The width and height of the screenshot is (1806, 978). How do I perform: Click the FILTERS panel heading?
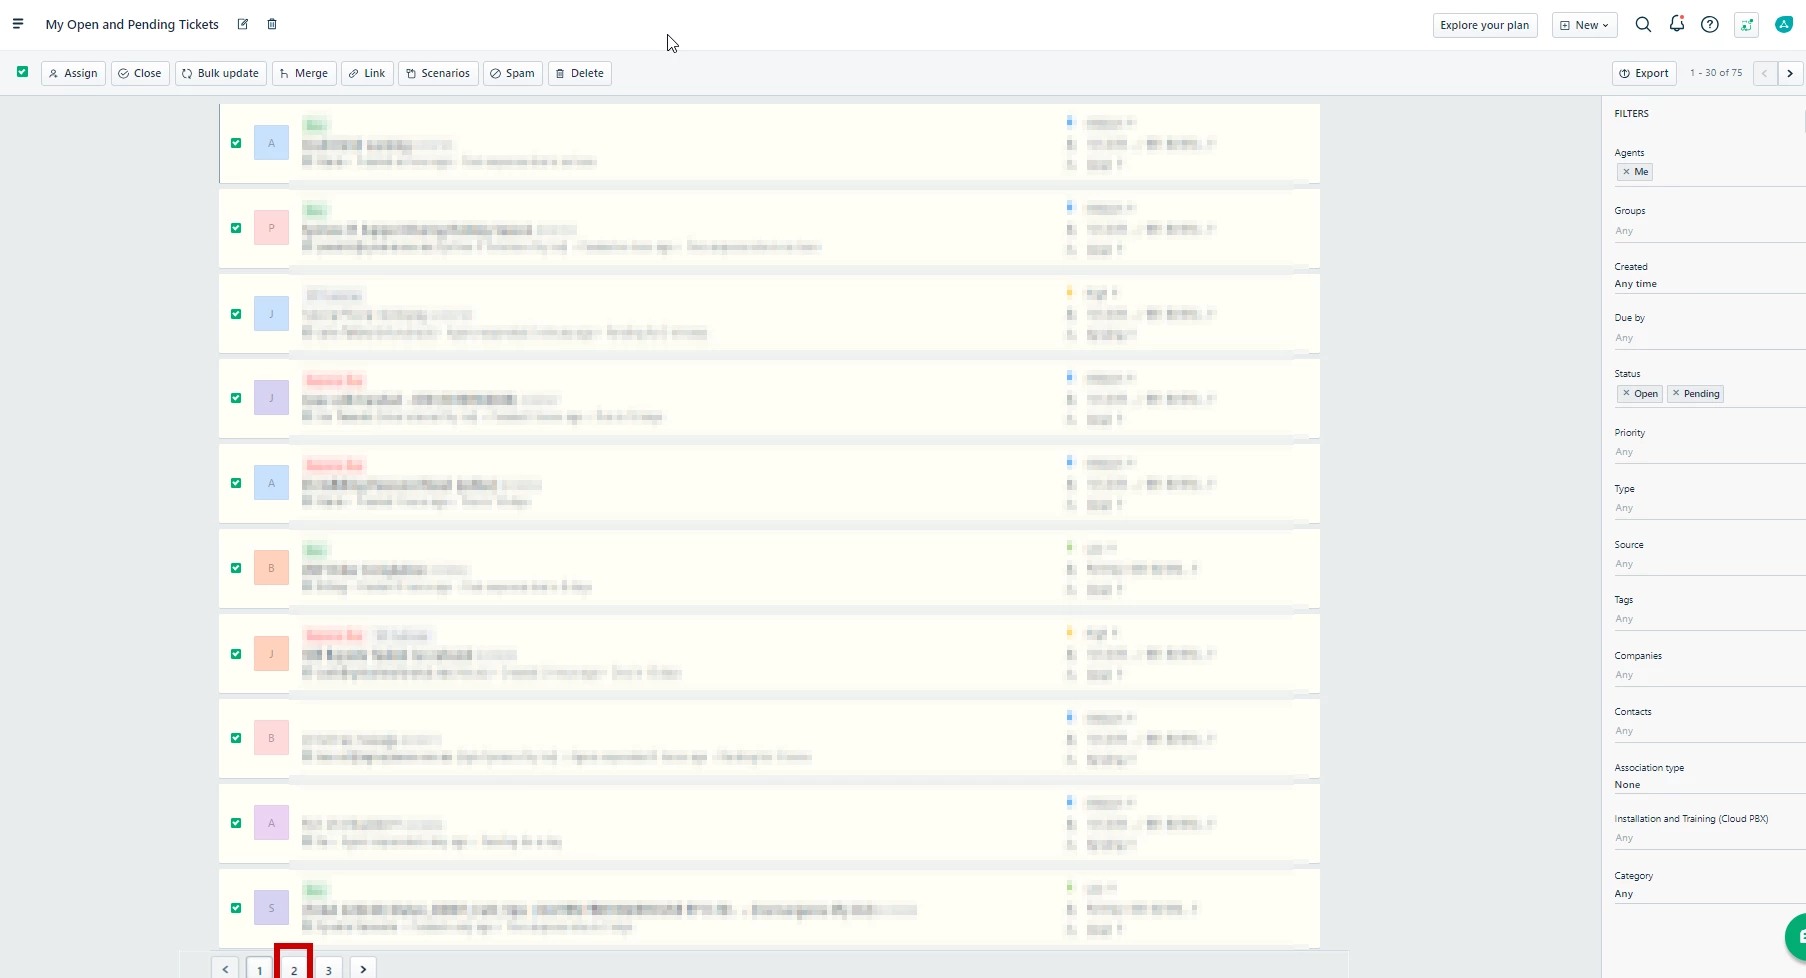pyautogui.click(x=1631, y=113)
